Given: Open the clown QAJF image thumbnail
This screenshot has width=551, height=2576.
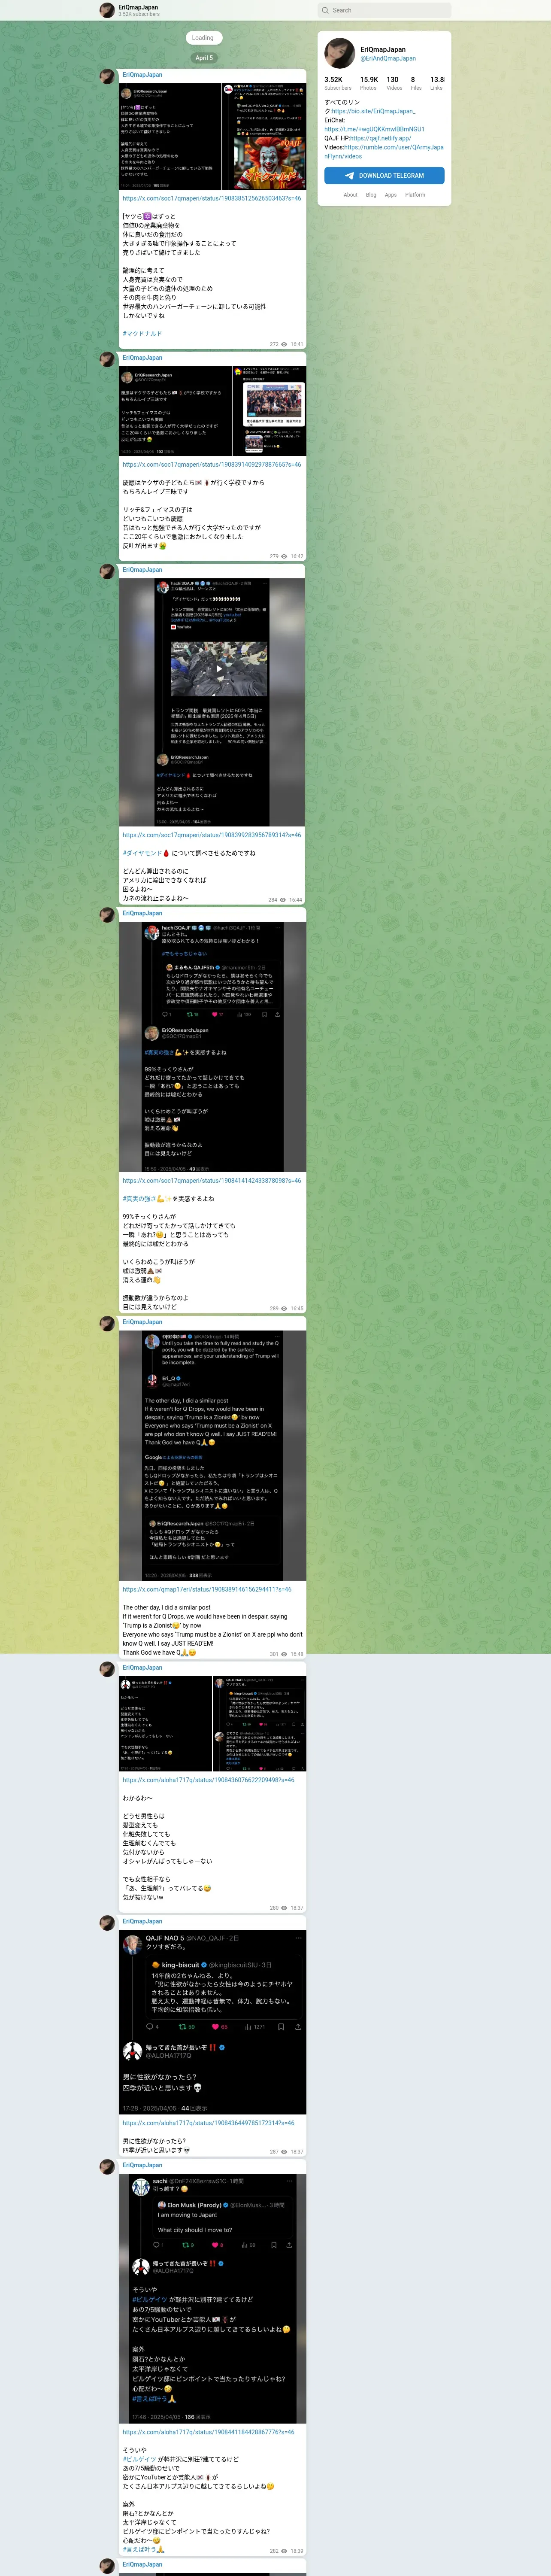Looking at the screenshot, I should [264, 136].
